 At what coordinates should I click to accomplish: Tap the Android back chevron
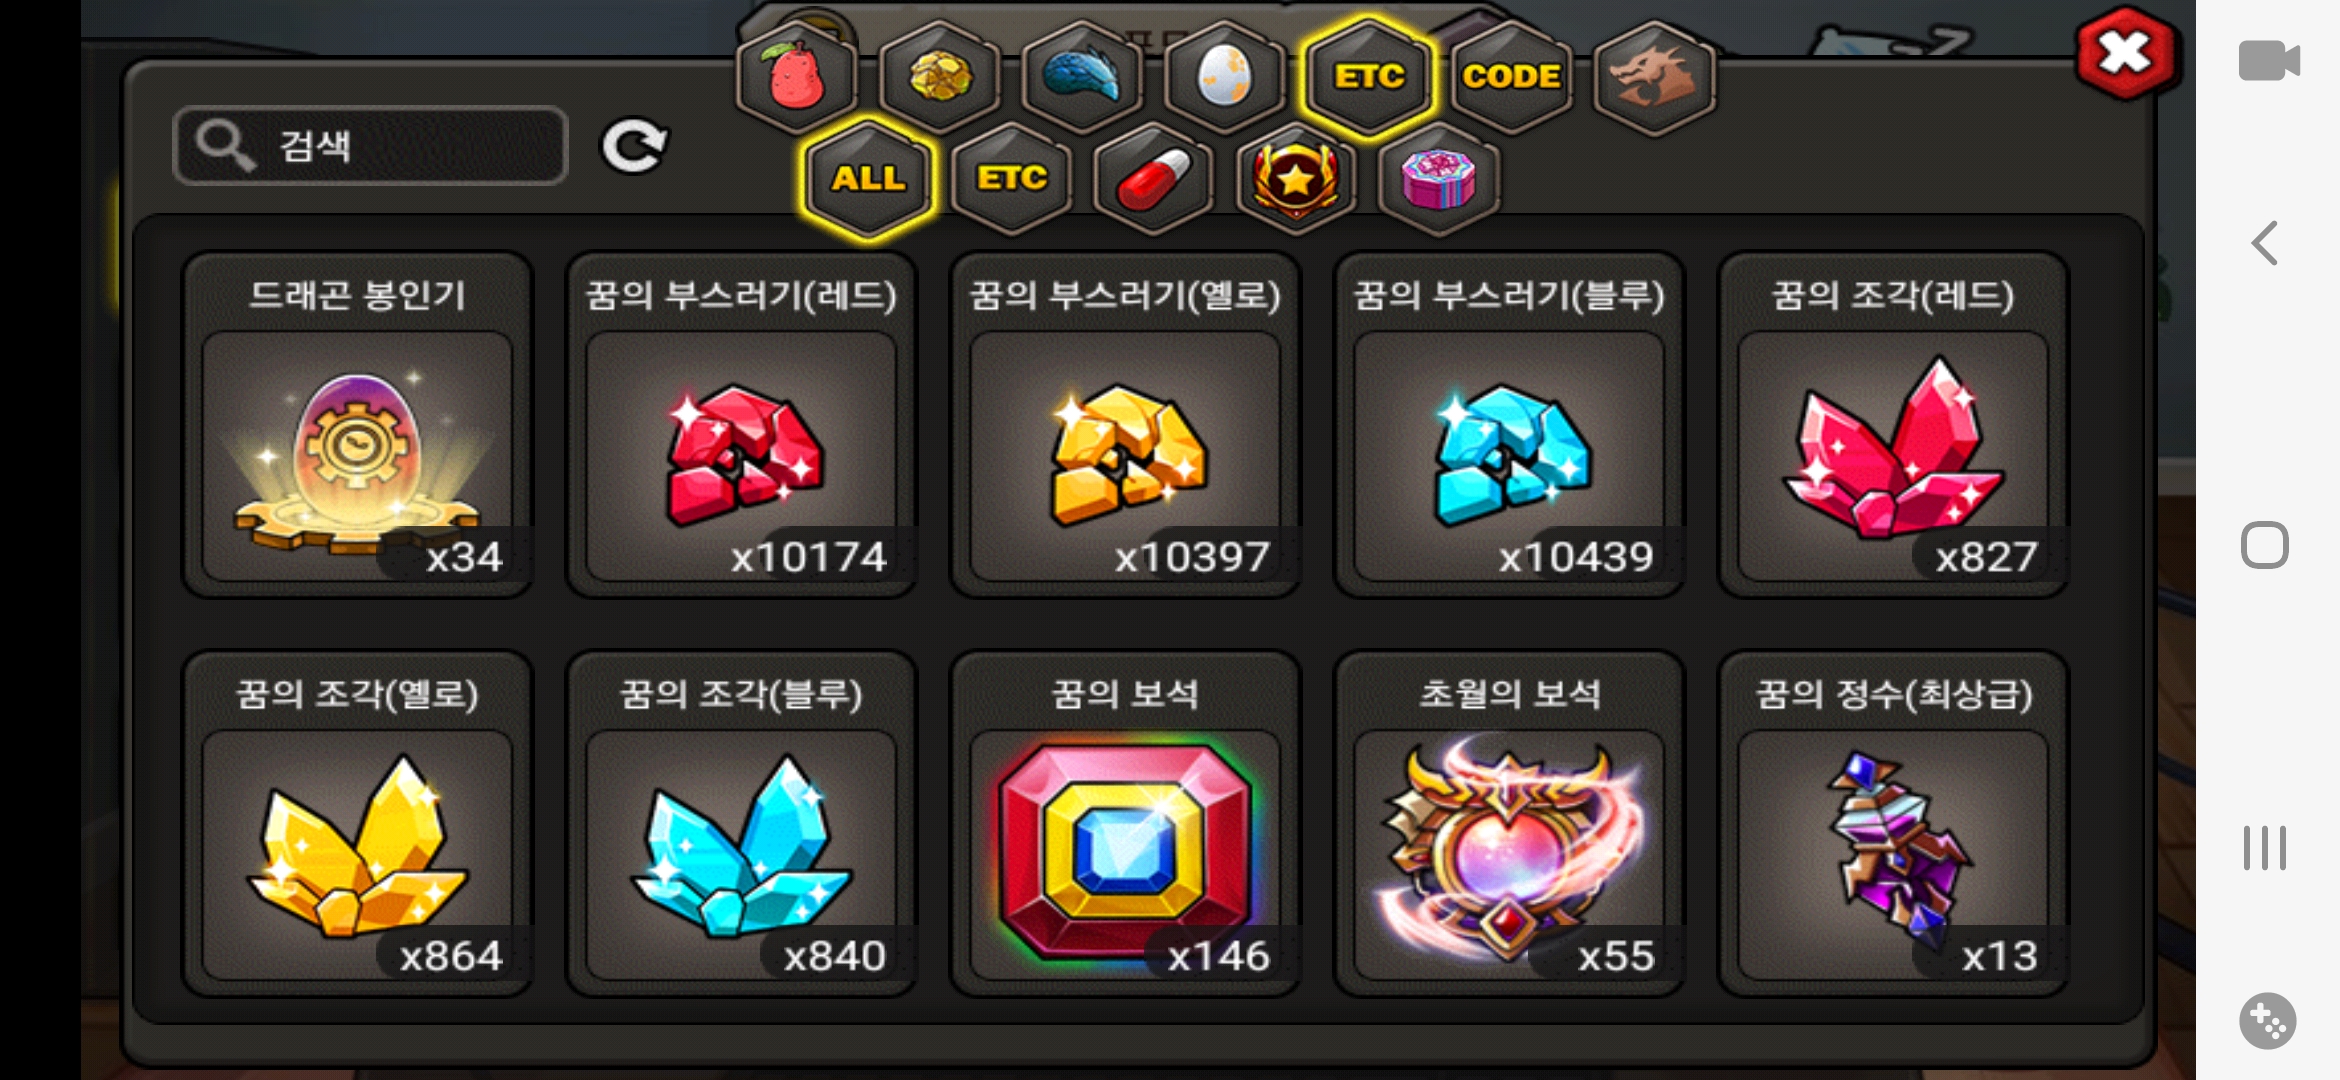(x=2265, y=243)
